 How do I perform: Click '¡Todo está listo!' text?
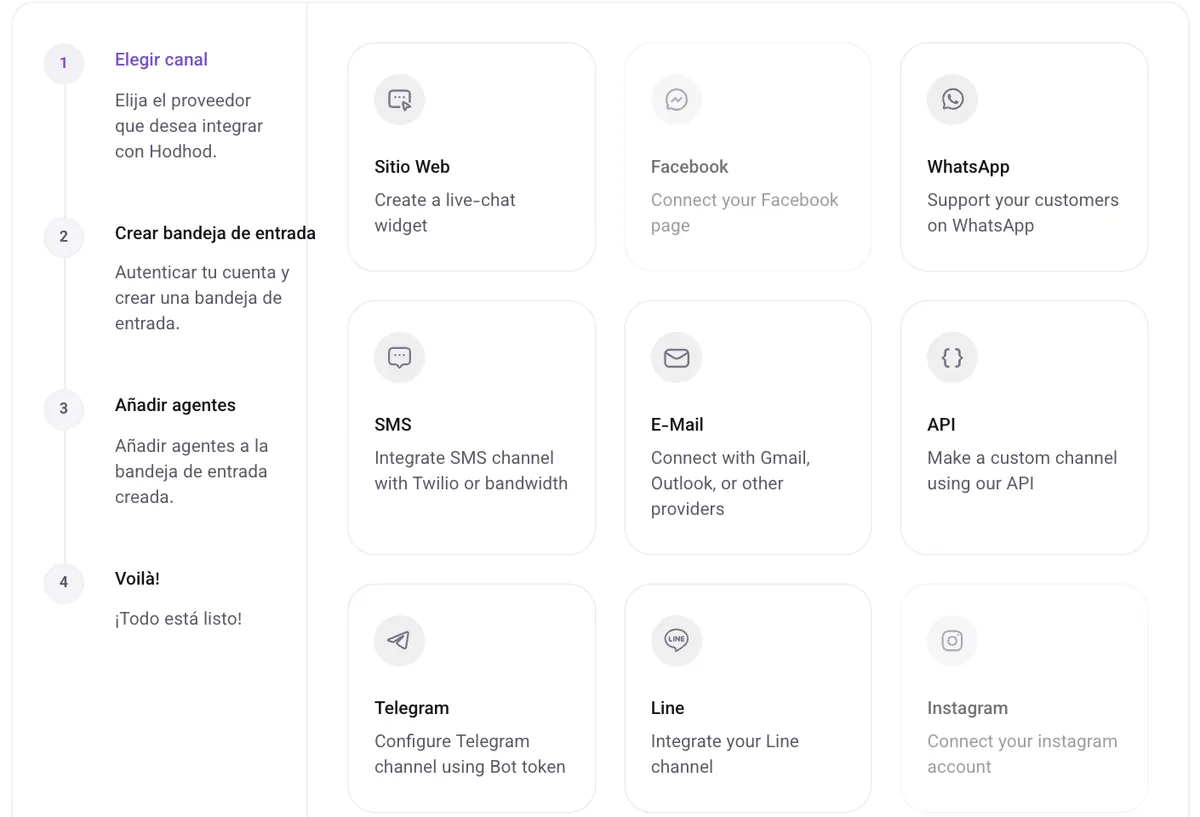pos(178,619)
